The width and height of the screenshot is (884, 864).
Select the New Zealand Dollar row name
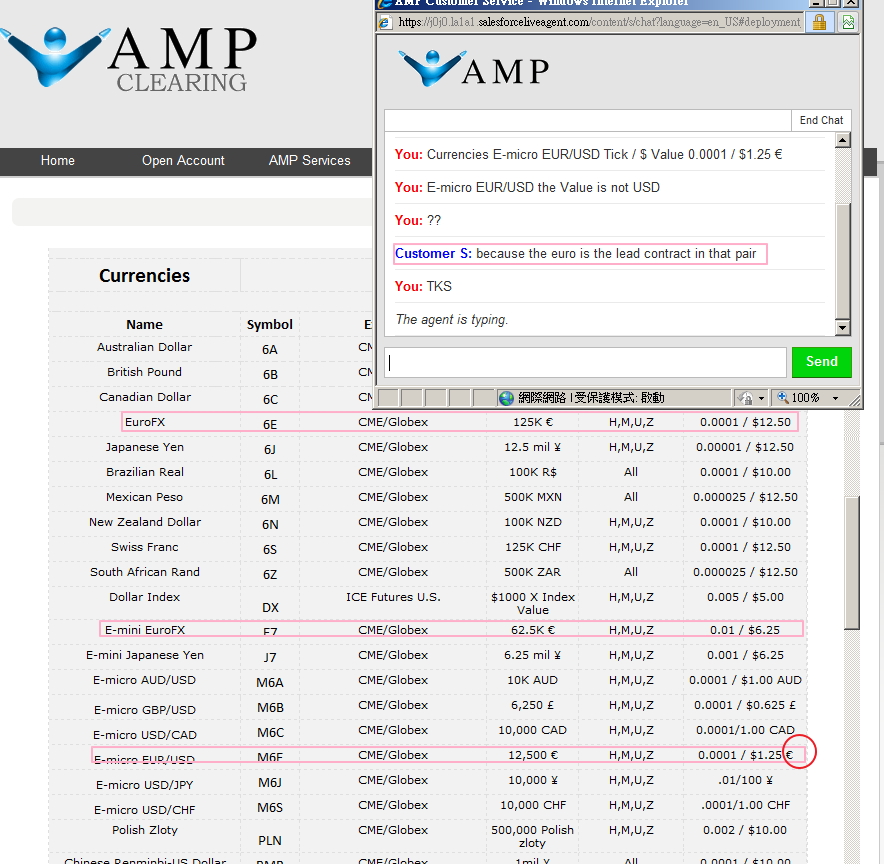[x=145, y=522]
